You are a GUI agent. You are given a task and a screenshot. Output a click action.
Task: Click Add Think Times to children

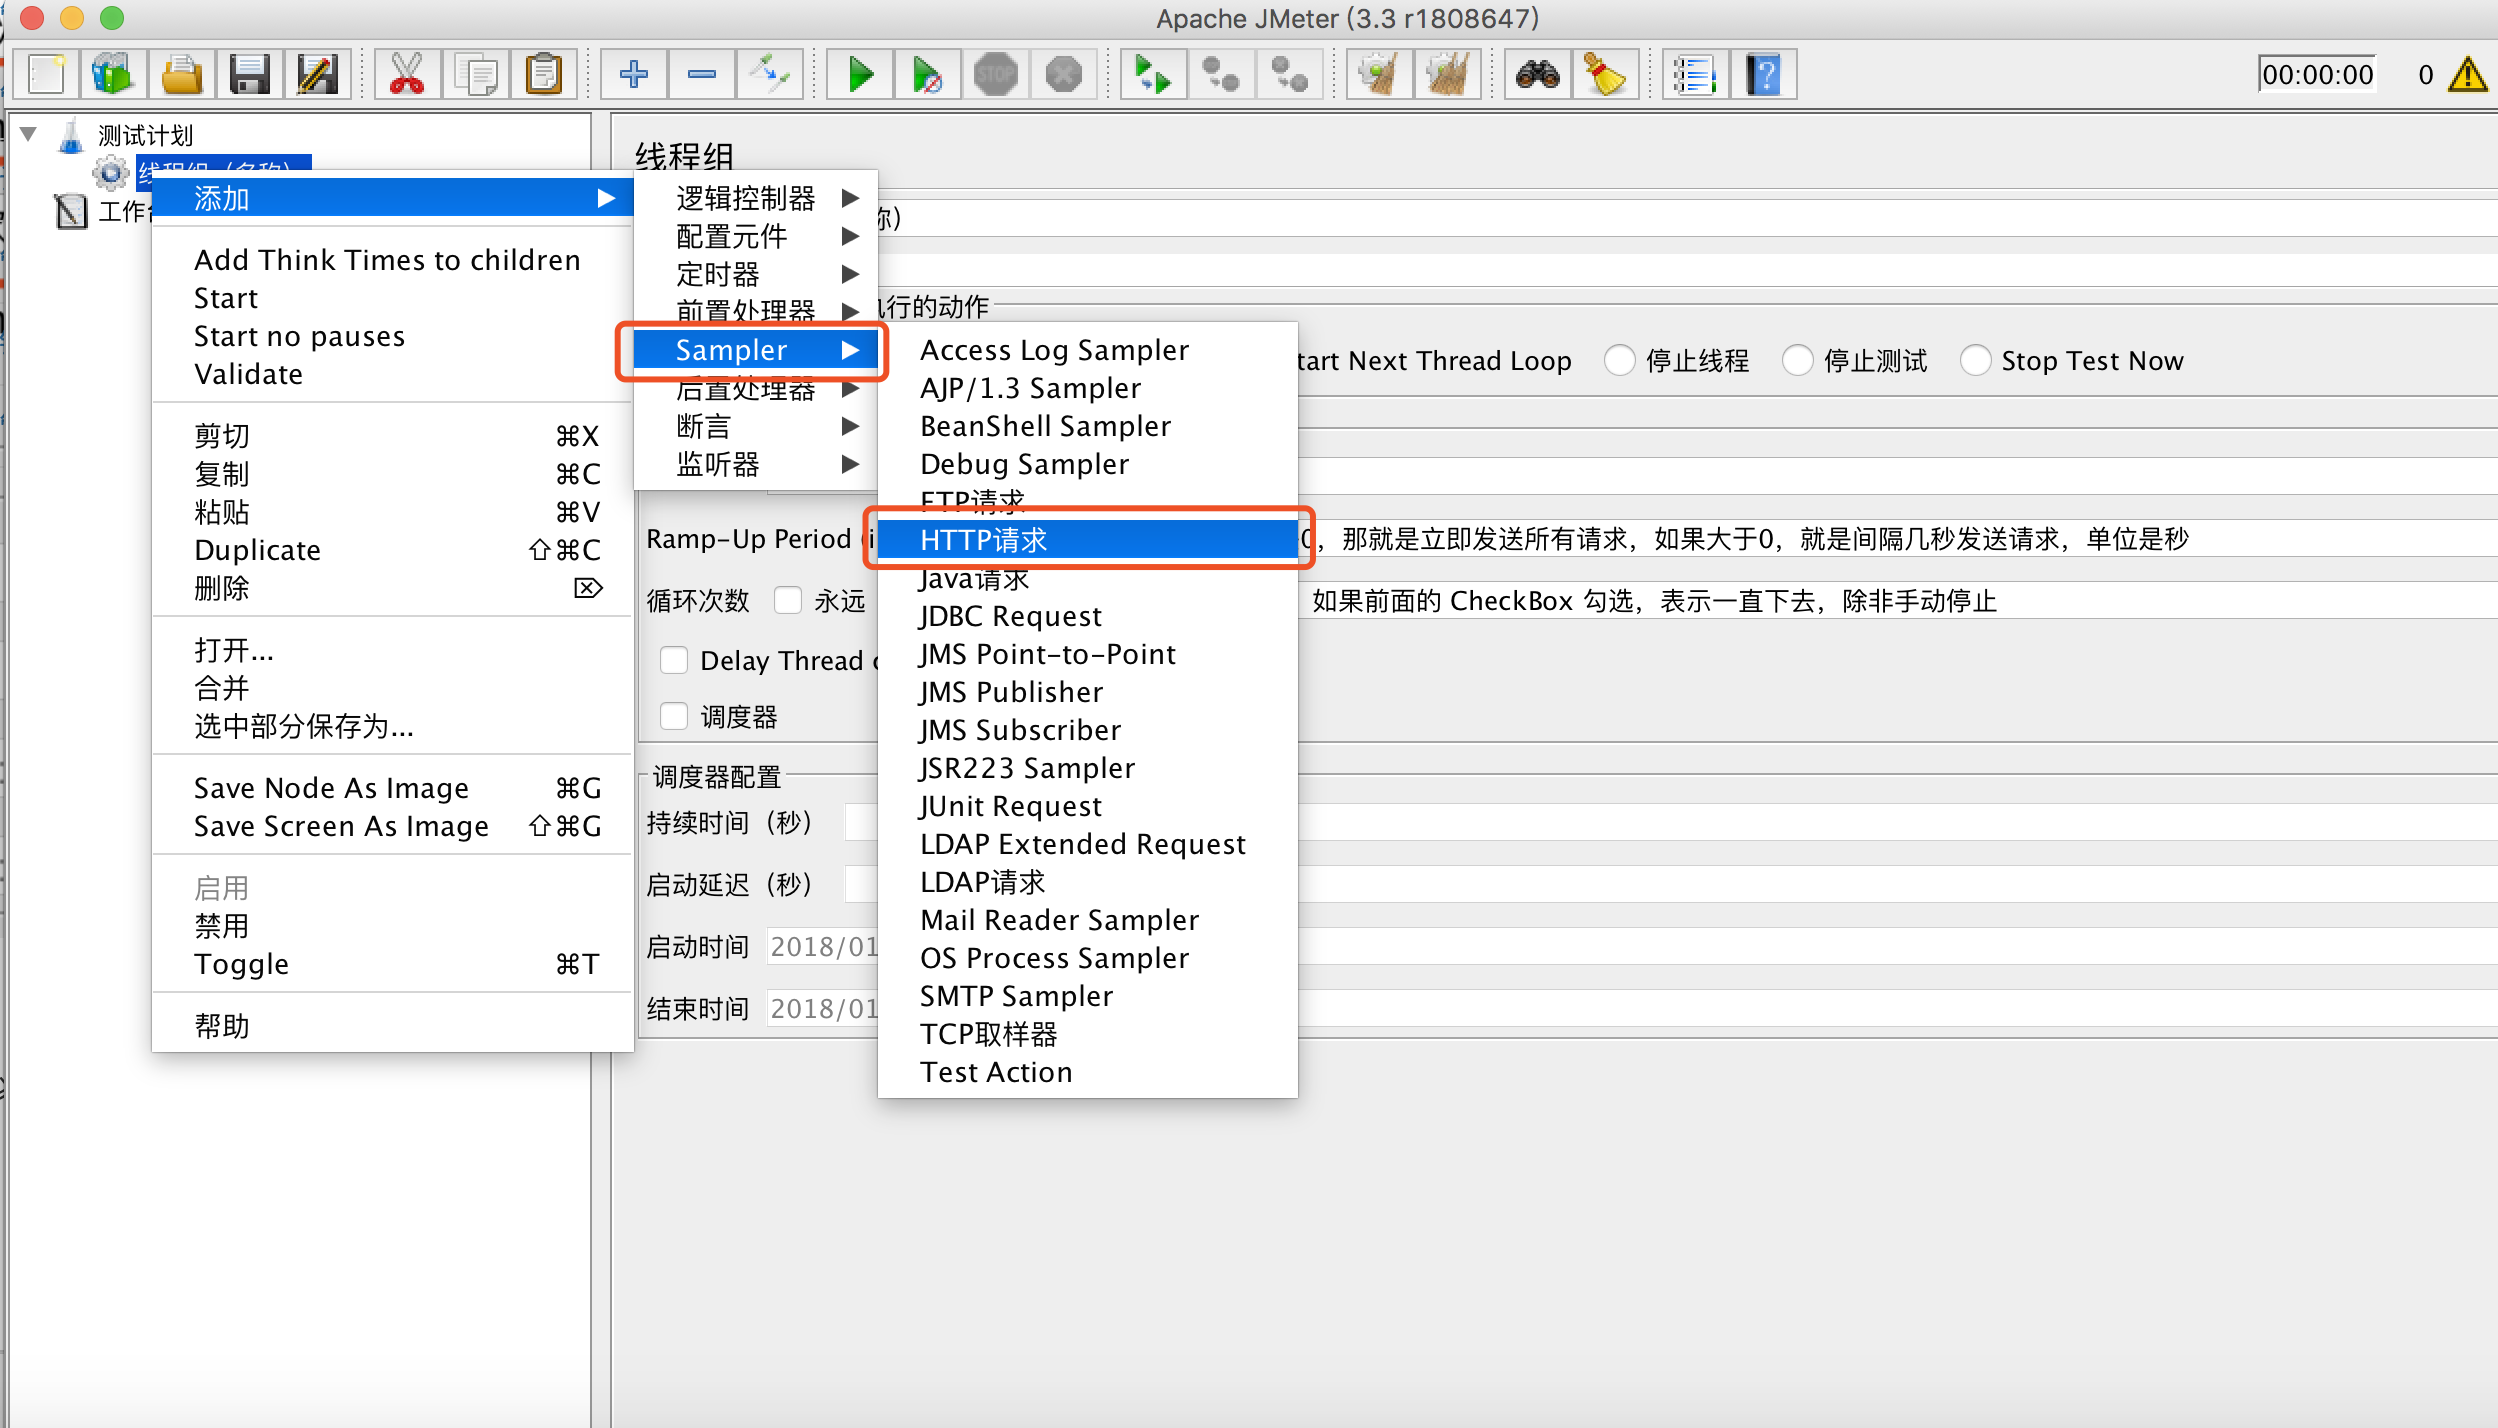[x=386, y=260]
